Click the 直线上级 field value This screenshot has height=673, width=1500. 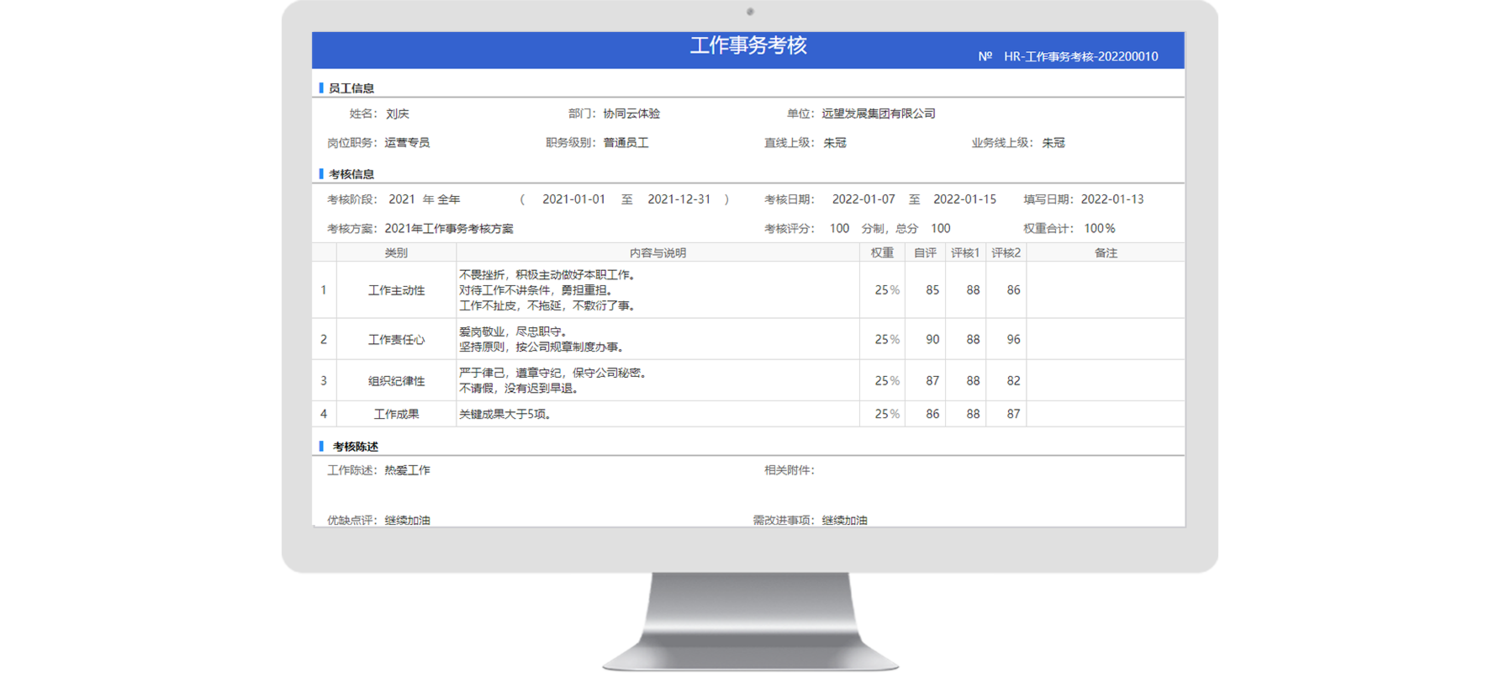click(835, 143)
